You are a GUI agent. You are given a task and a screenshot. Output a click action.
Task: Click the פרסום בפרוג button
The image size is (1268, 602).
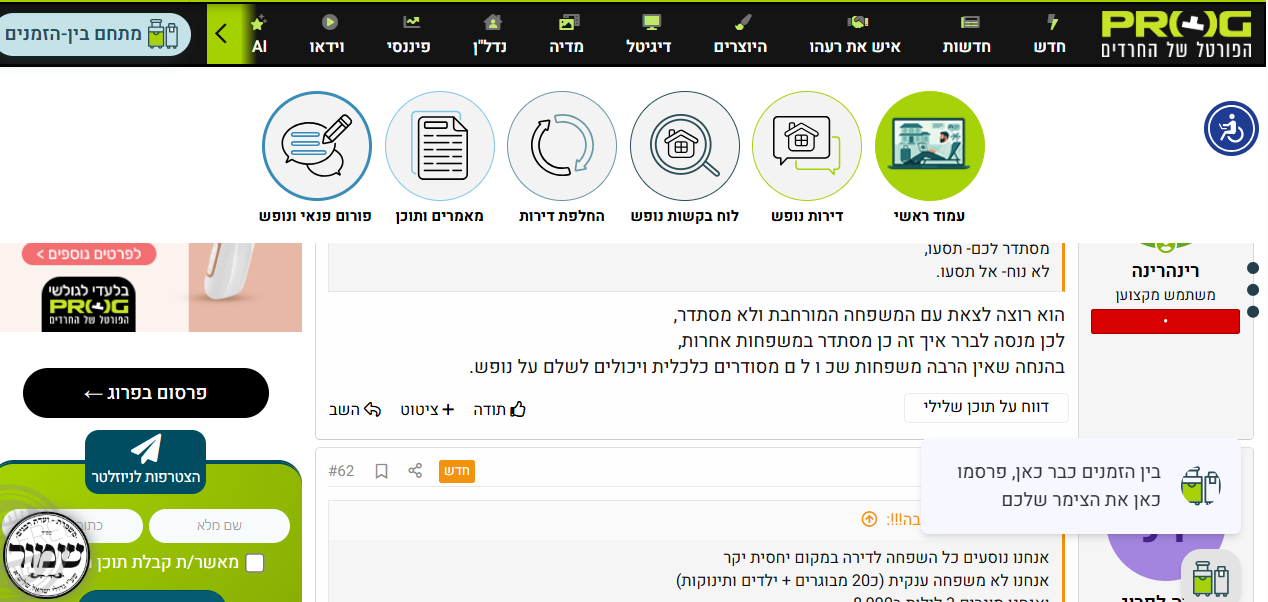click(x=146, y=393)
